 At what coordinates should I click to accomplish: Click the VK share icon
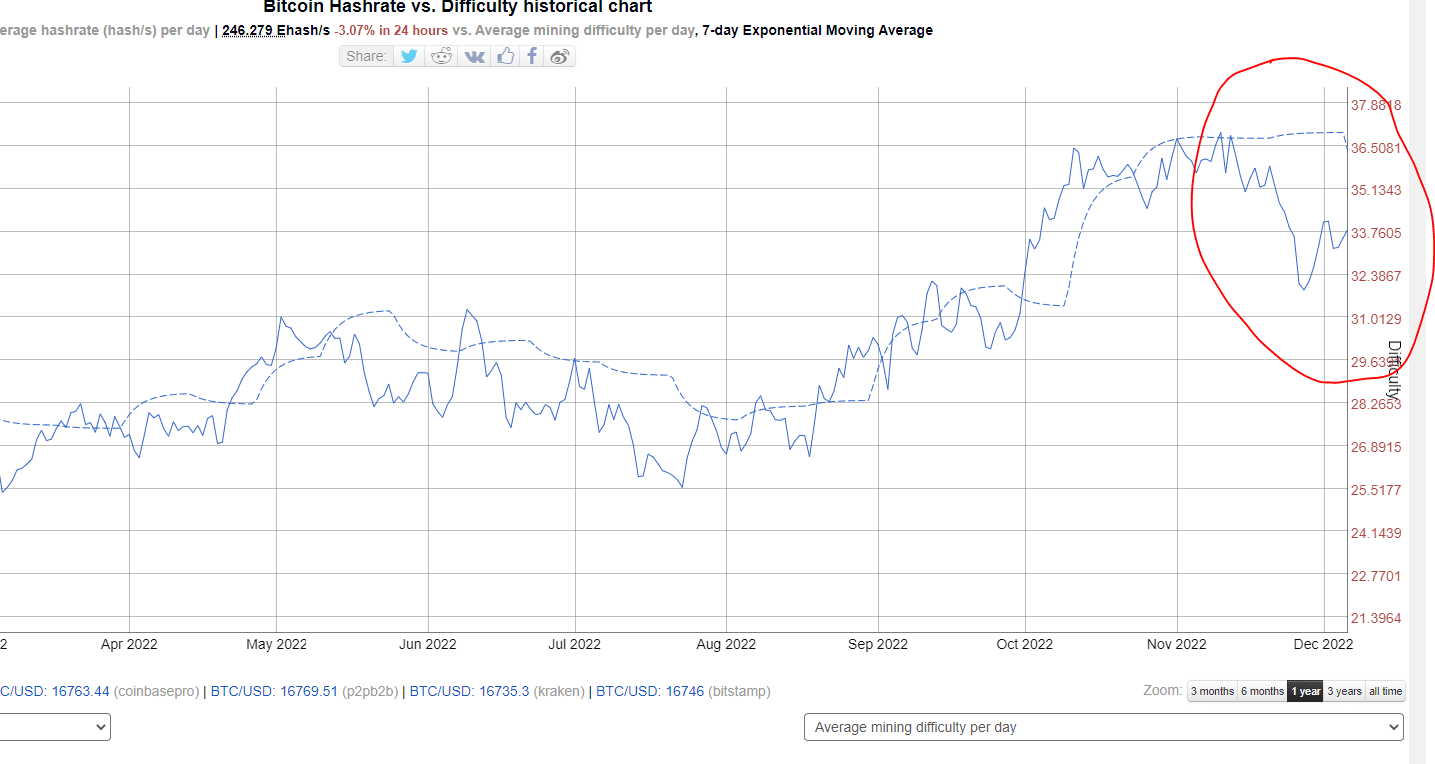tap(474, 56)
